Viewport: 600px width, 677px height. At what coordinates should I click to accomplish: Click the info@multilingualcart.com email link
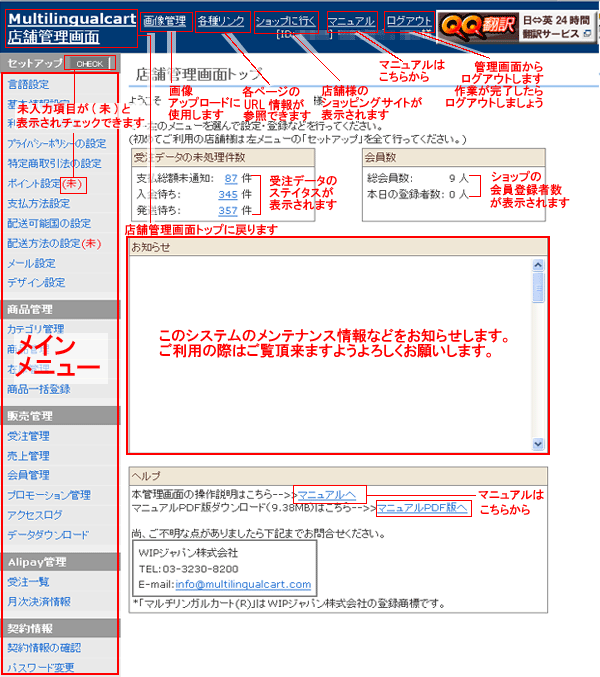point(243,584)
